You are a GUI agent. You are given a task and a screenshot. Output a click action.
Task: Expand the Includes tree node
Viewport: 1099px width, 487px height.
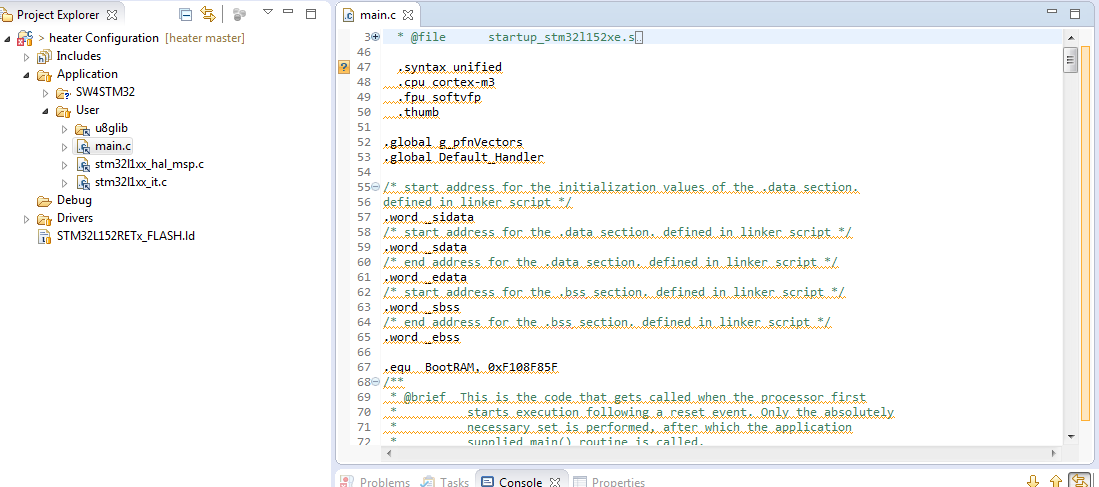(27, 57)
